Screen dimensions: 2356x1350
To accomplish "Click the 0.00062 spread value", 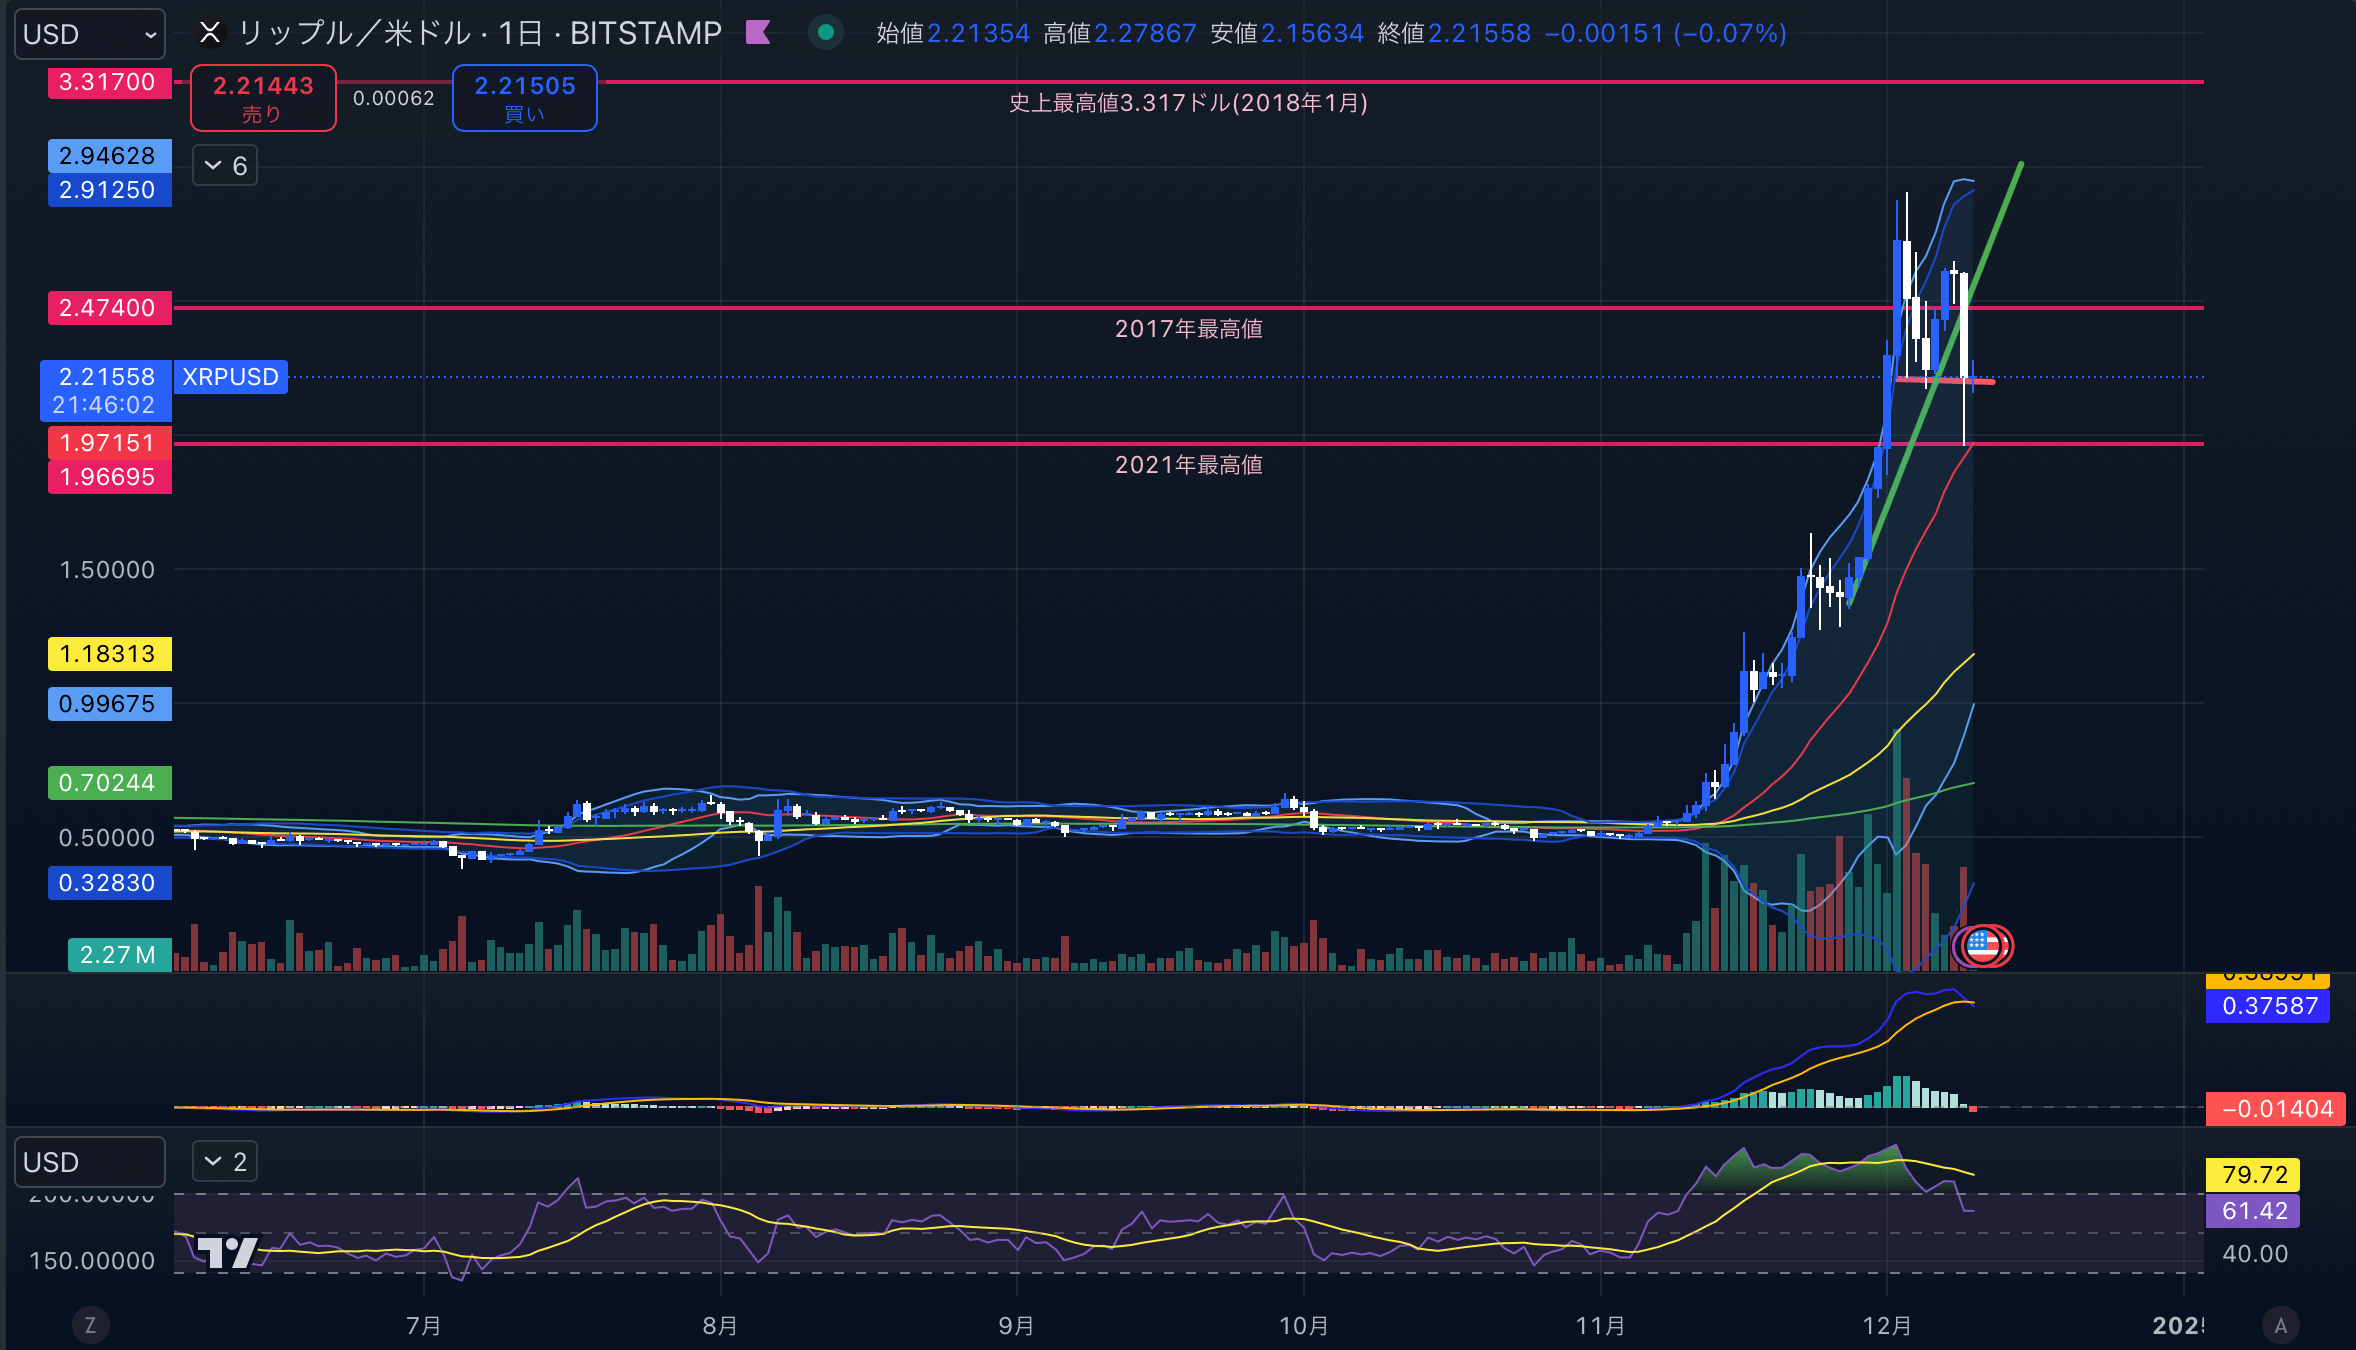I will (394, 98).
